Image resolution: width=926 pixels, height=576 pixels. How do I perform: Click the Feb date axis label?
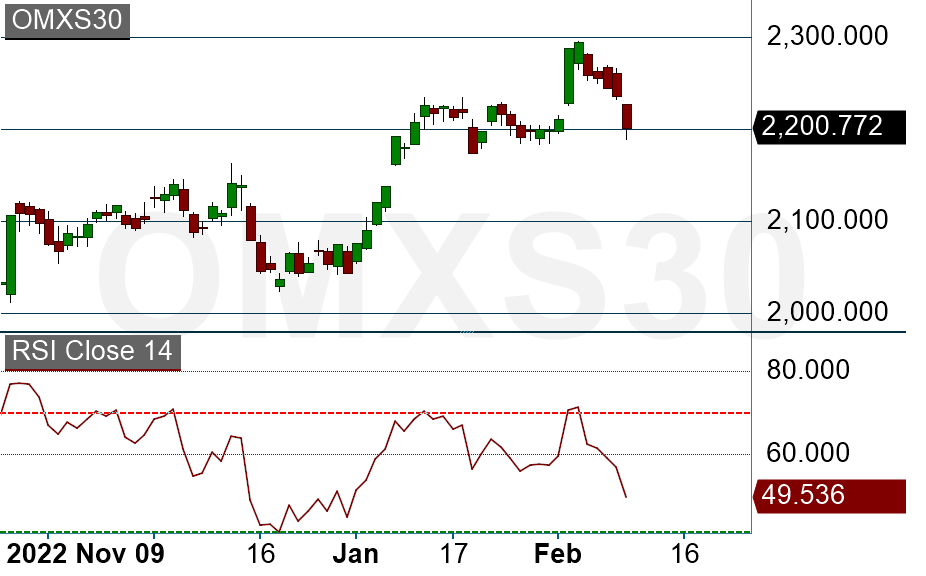(557, 554)
